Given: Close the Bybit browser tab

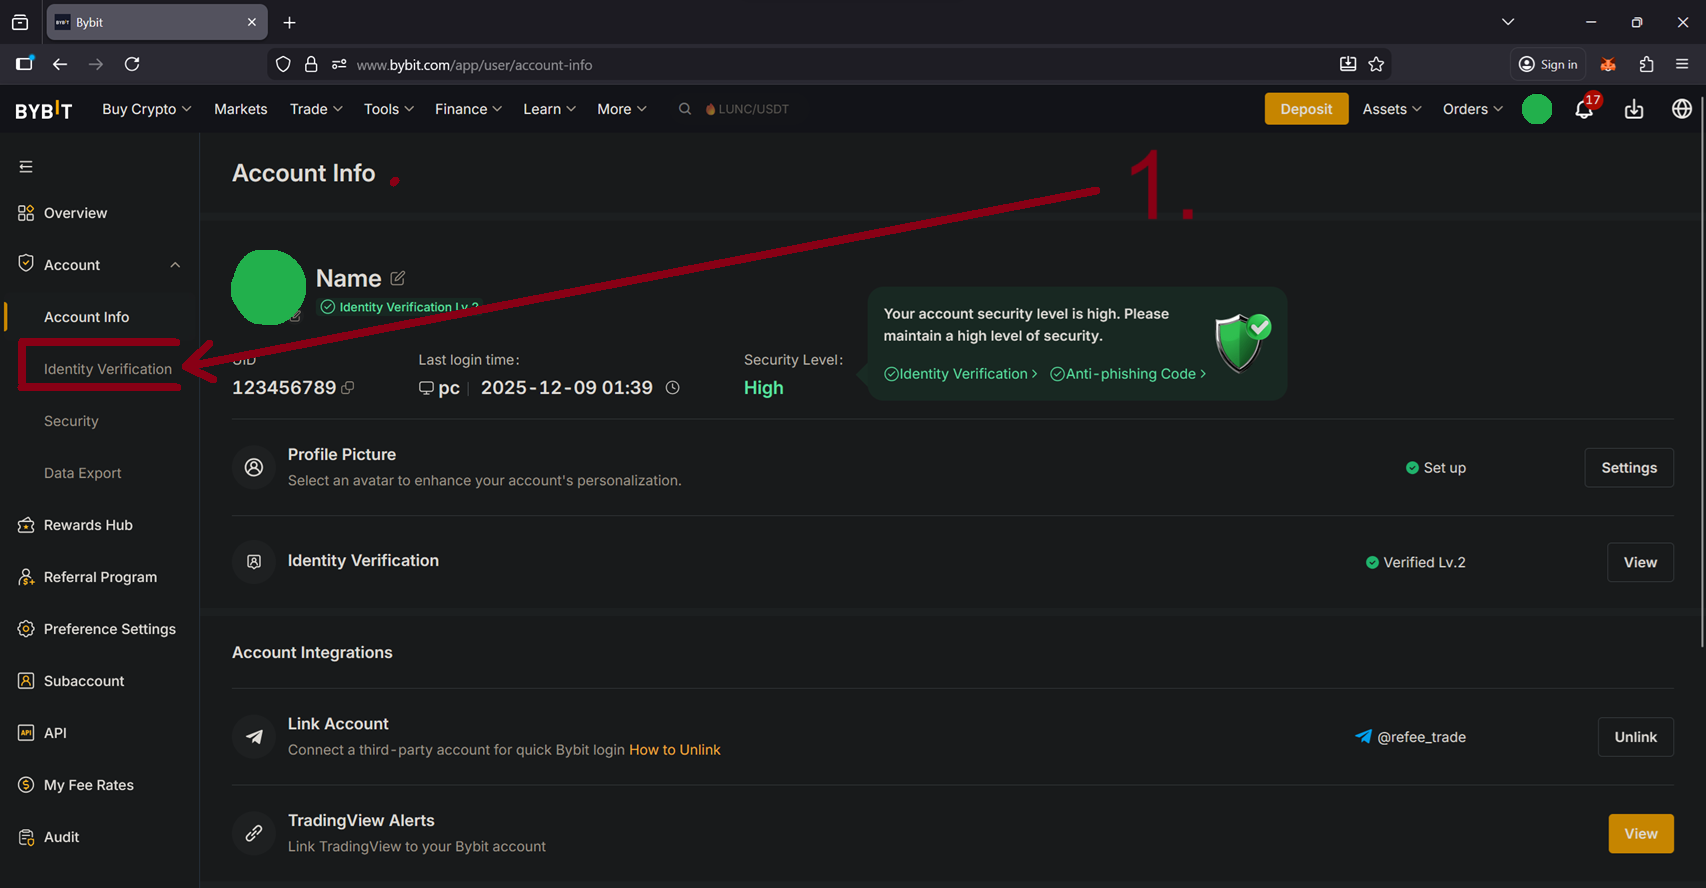Looking at the screenshot, I should [x=251, y=22].
